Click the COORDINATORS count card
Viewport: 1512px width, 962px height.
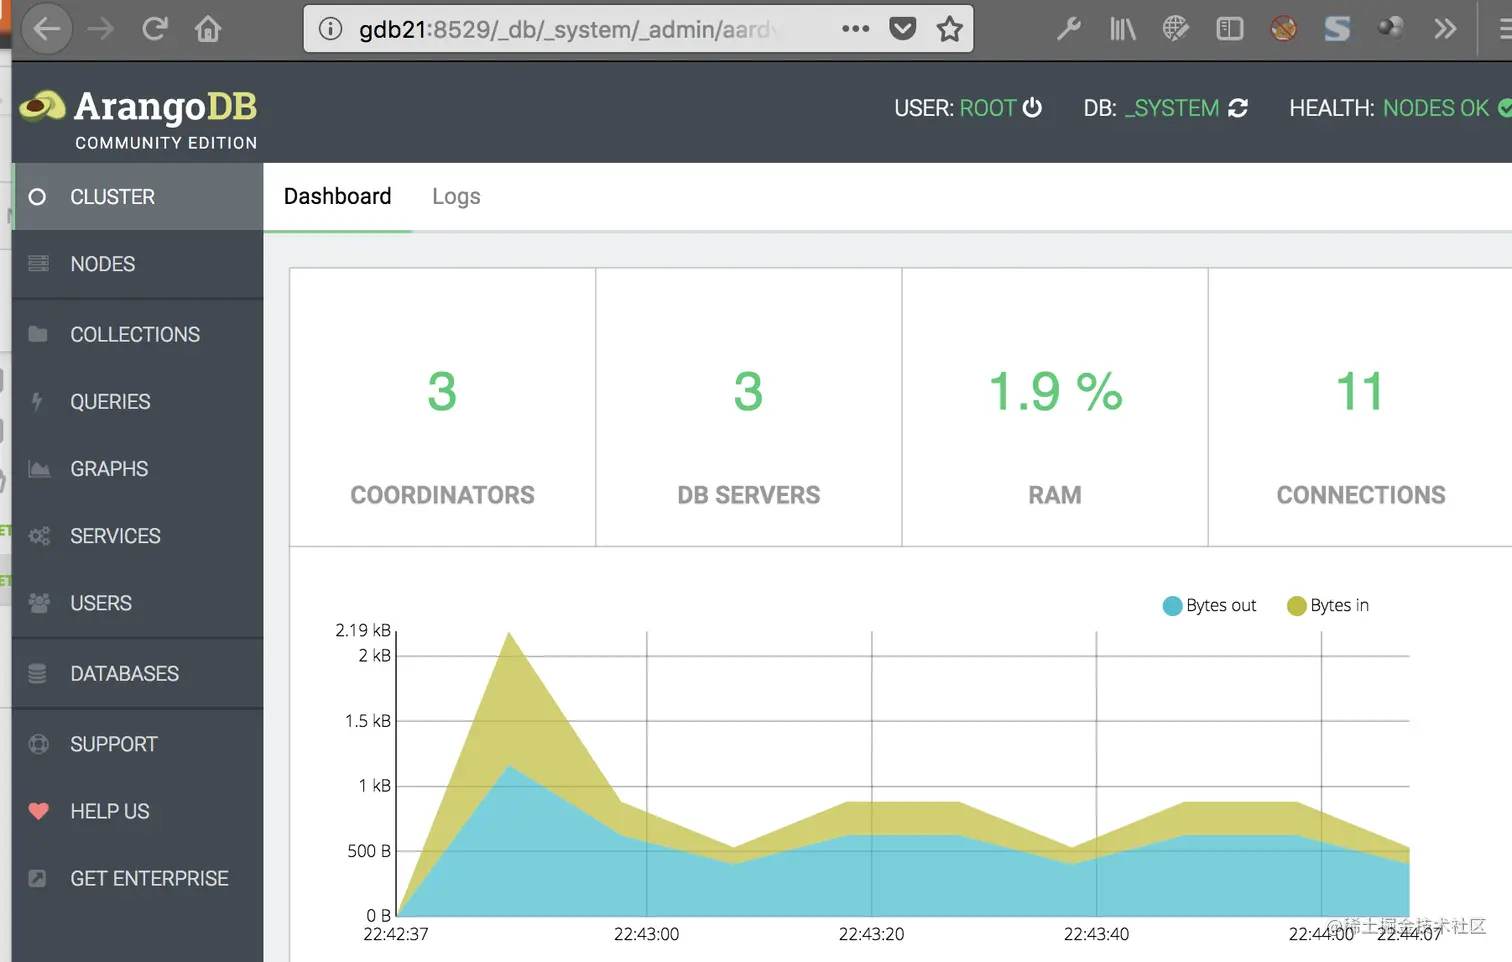click(443, 407)
